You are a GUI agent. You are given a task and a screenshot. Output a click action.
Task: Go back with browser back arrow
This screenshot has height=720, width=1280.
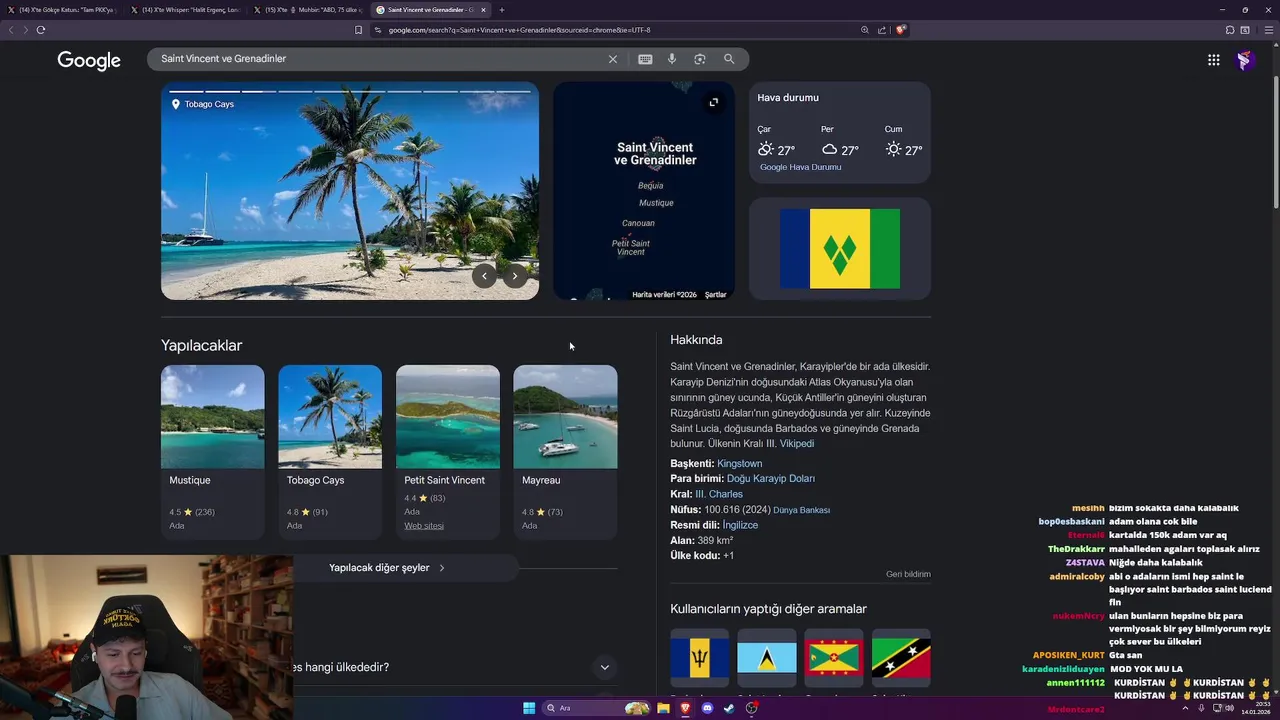pos(11,30)
